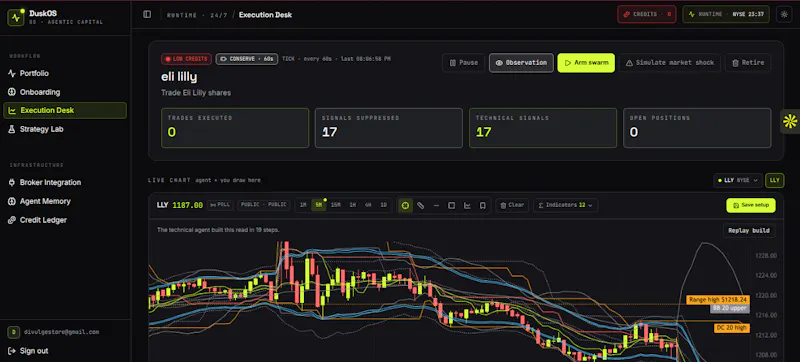This screenshot has height=362, width=800.
Task: Click the Trade Eli Lilly shares description
Action: coord(196,93)
